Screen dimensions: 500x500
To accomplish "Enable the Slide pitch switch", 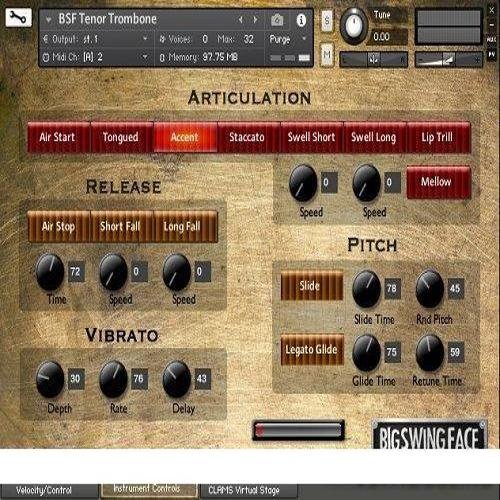I will point(311,286).
